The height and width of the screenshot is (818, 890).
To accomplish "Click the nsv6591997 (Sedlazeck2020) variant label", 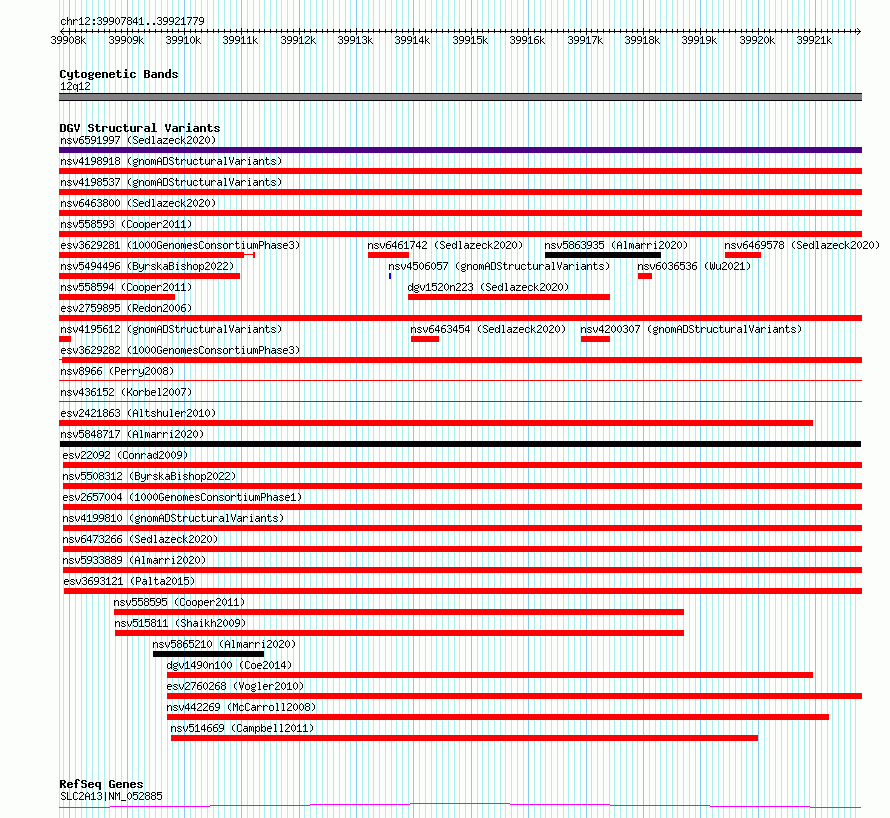I will [x=138, y=140].
